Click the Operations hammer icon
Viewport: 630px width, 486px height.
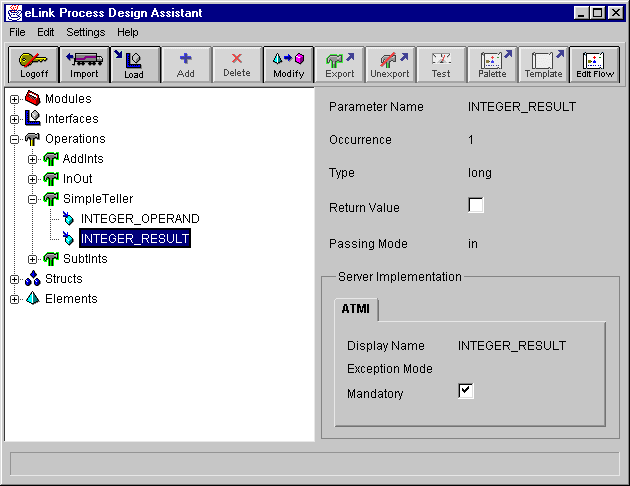[33, 139]
